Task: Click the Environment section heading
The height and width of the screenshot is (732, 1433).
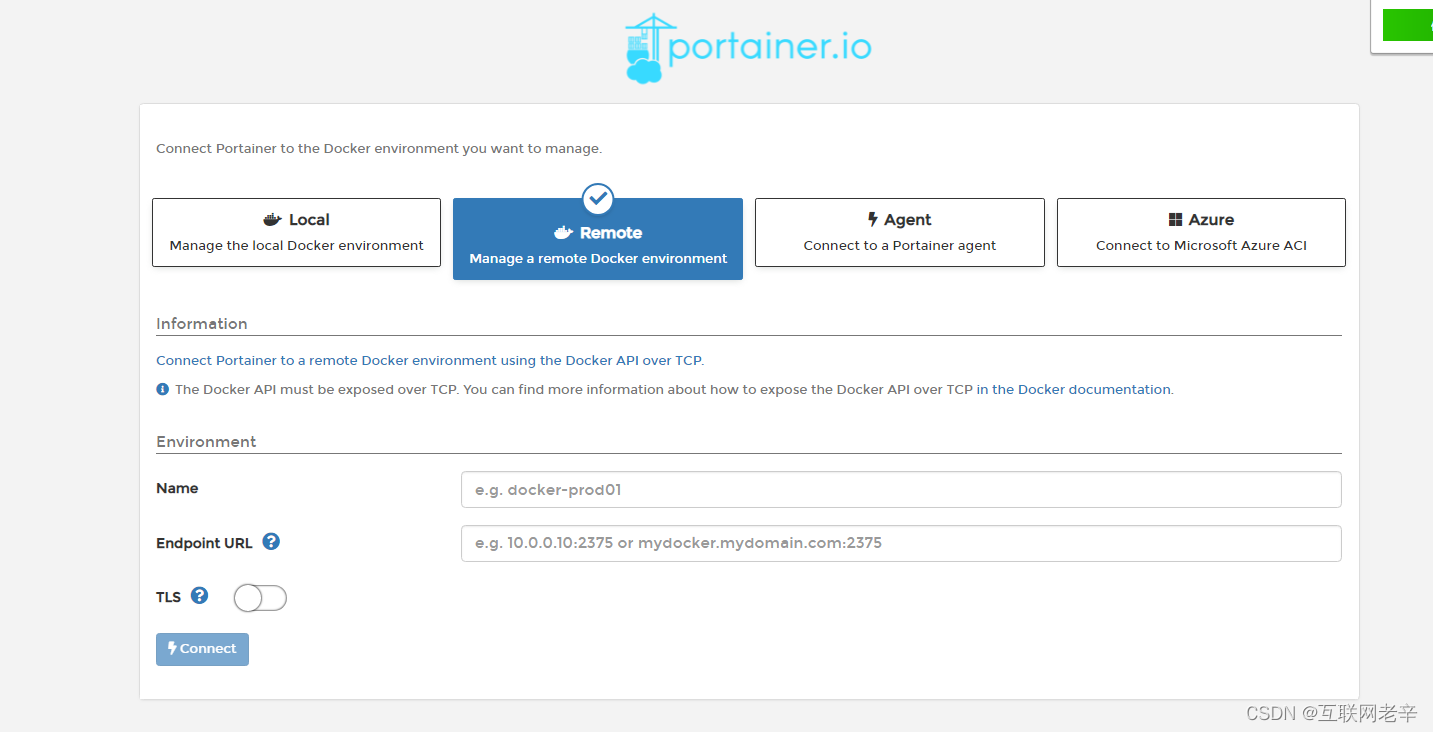Action: pos(206,442)
